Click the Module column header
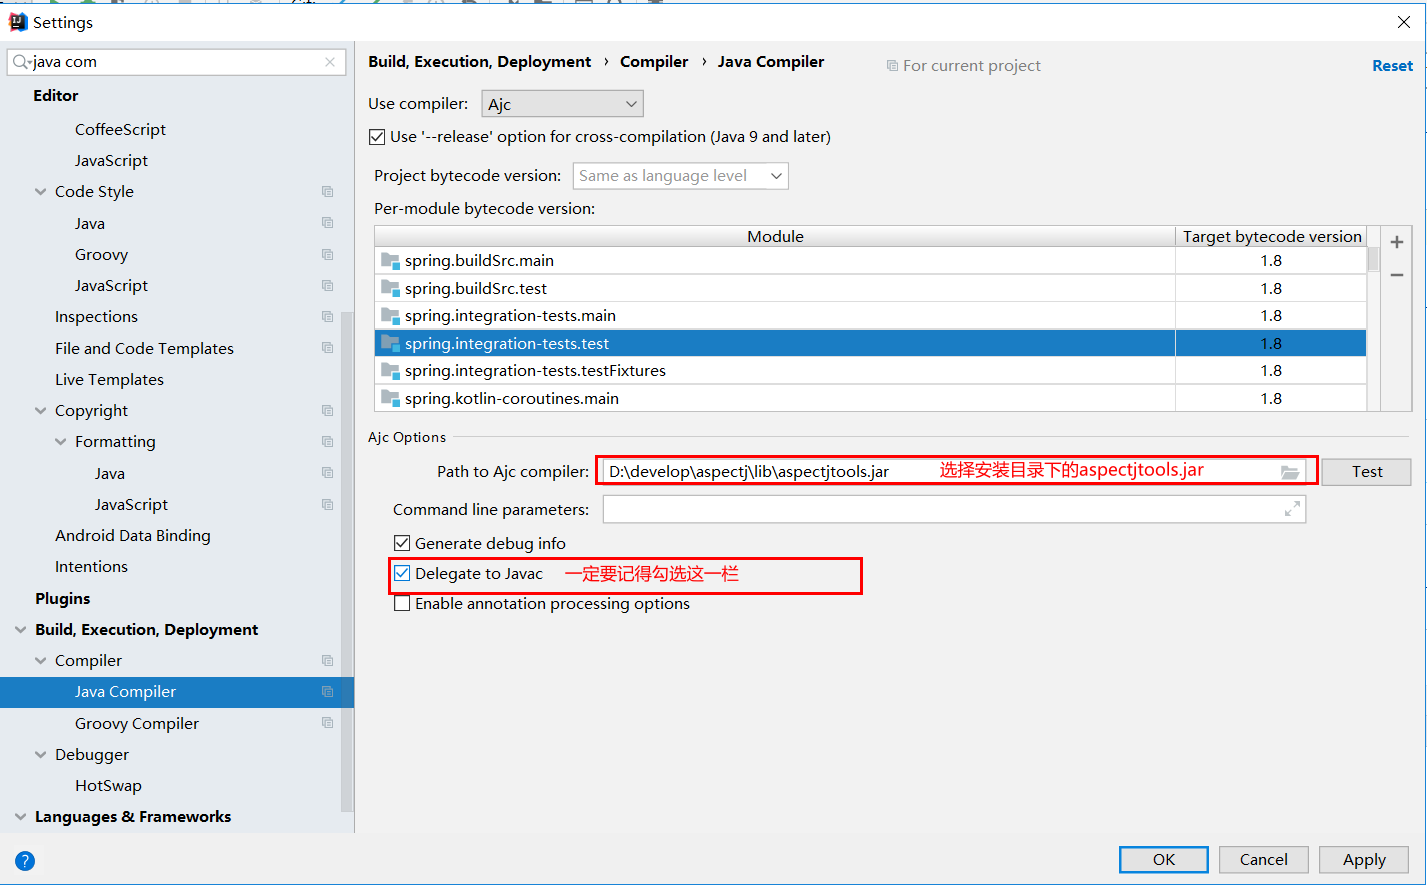The image size is (1427, 888). click(x=775, y=236)
